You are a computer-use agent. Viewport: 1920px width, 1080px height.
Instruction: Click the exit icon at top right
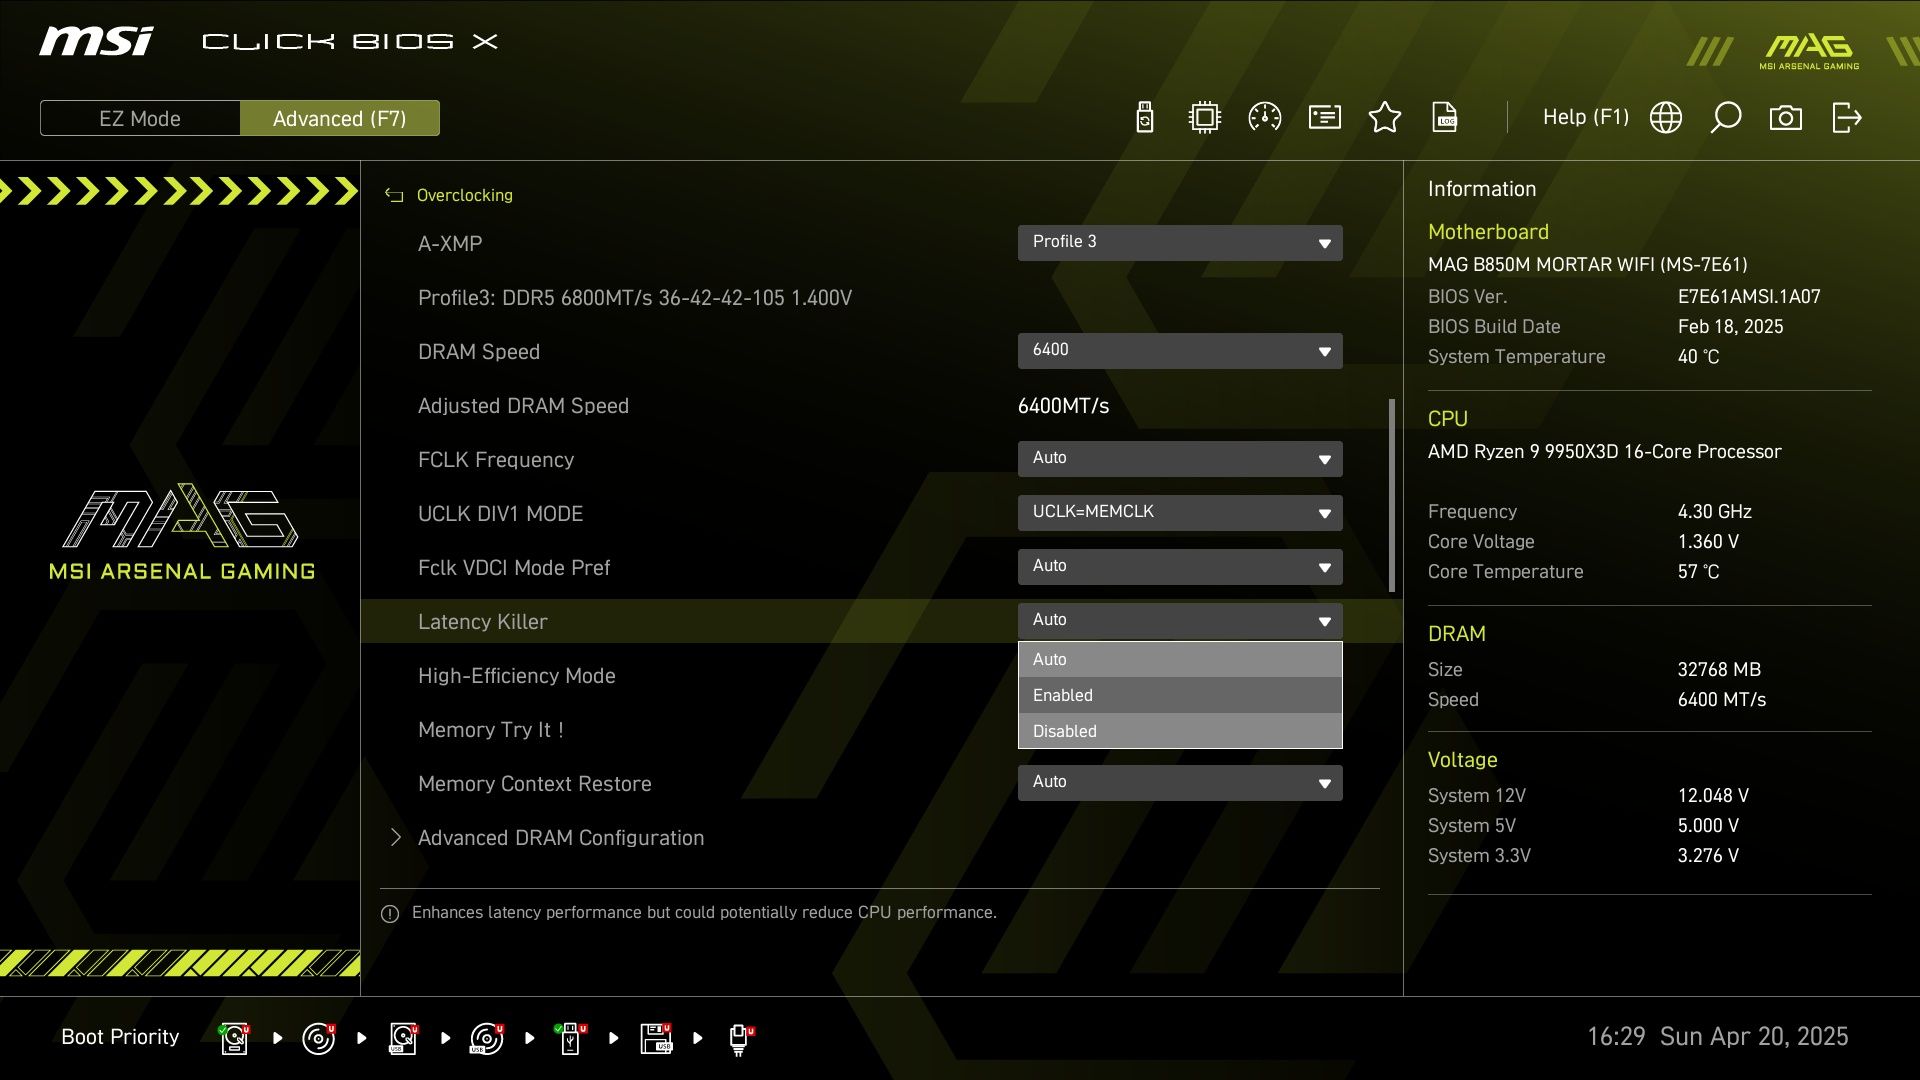pyautogui.click(x=1846, y=118)
